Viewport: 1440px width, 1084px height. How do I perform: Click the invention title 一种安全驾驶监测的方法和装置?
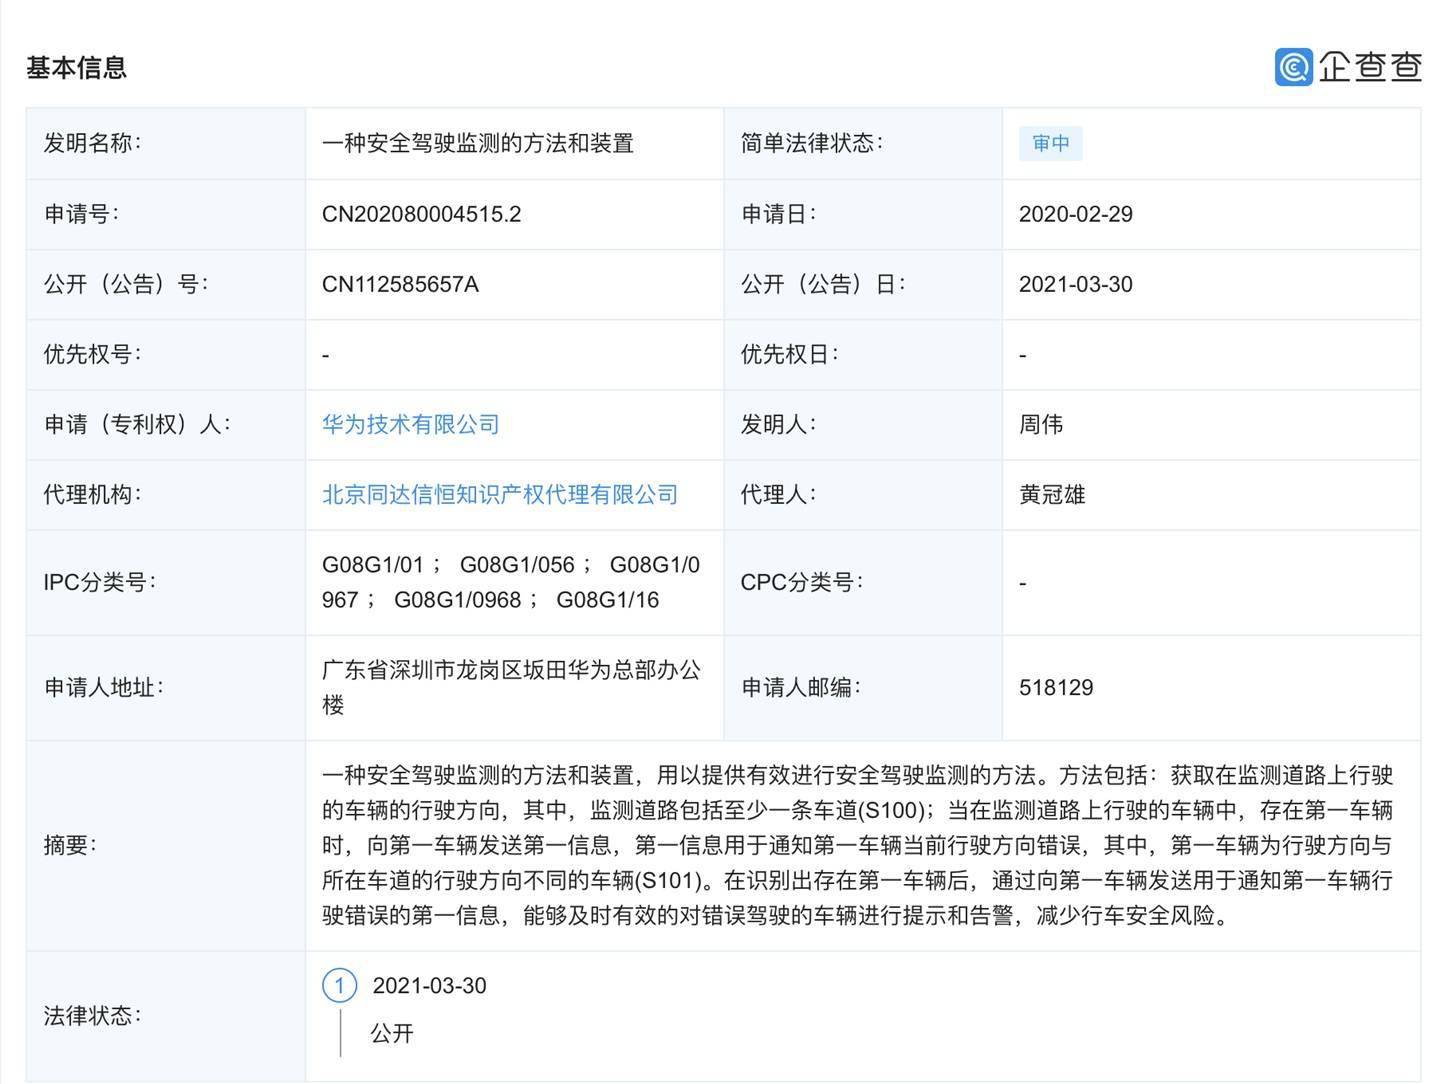pos(477,143)
